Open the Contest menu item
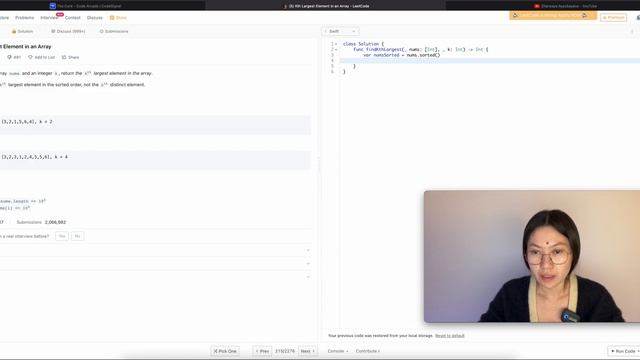Image resolution: width=640 pixels, height=360 pixels. 73,18
